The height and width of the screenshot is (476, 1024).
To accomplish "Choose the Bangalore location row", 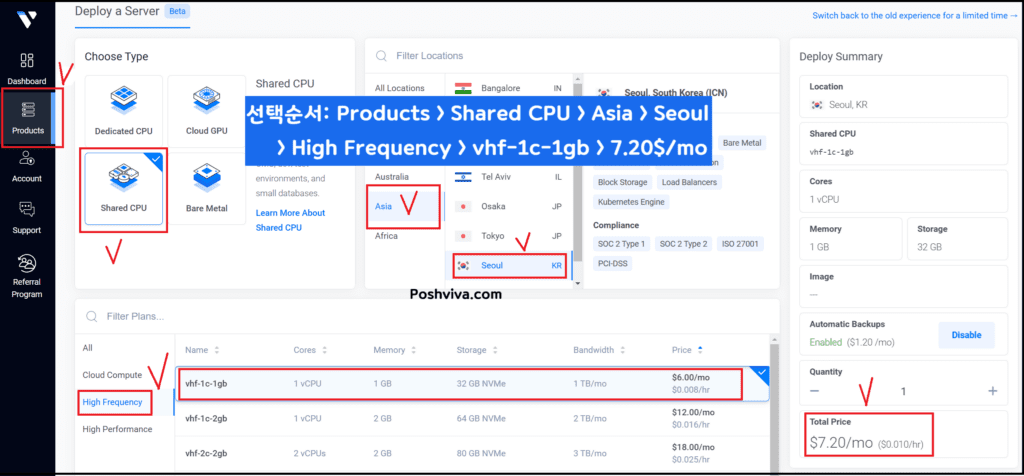I will pyautogui.click(x=508, y=88).
